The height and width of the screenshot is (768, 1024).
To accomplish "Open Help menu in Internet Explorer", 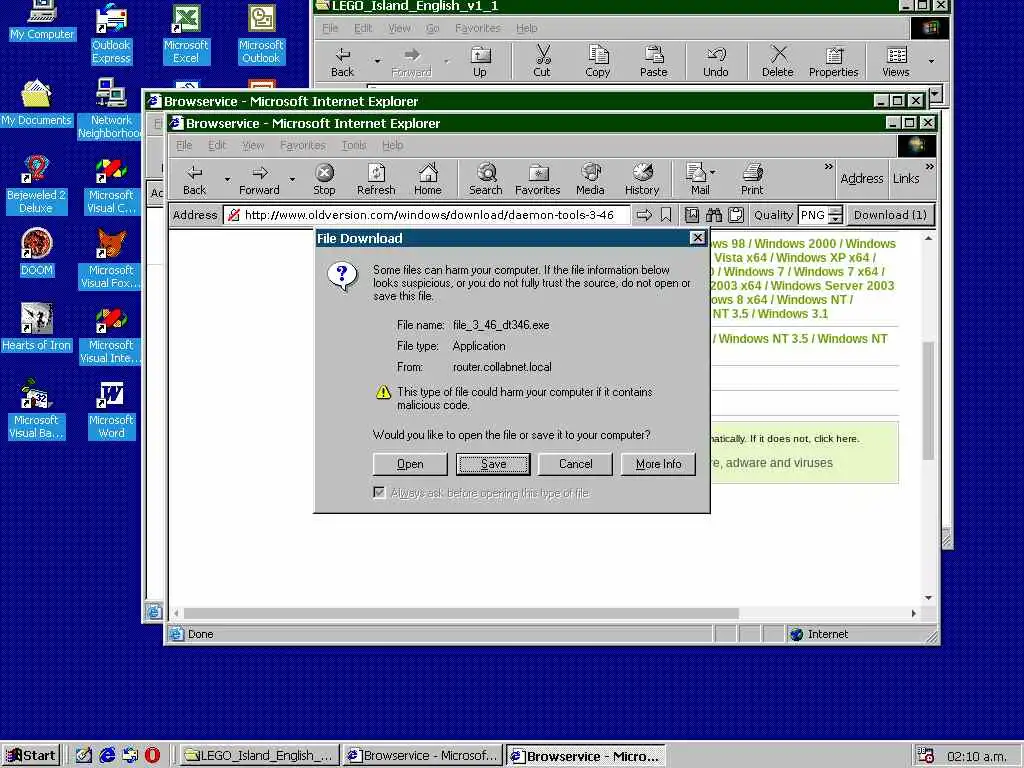I will pyautogui.click(x=392, y=145).
